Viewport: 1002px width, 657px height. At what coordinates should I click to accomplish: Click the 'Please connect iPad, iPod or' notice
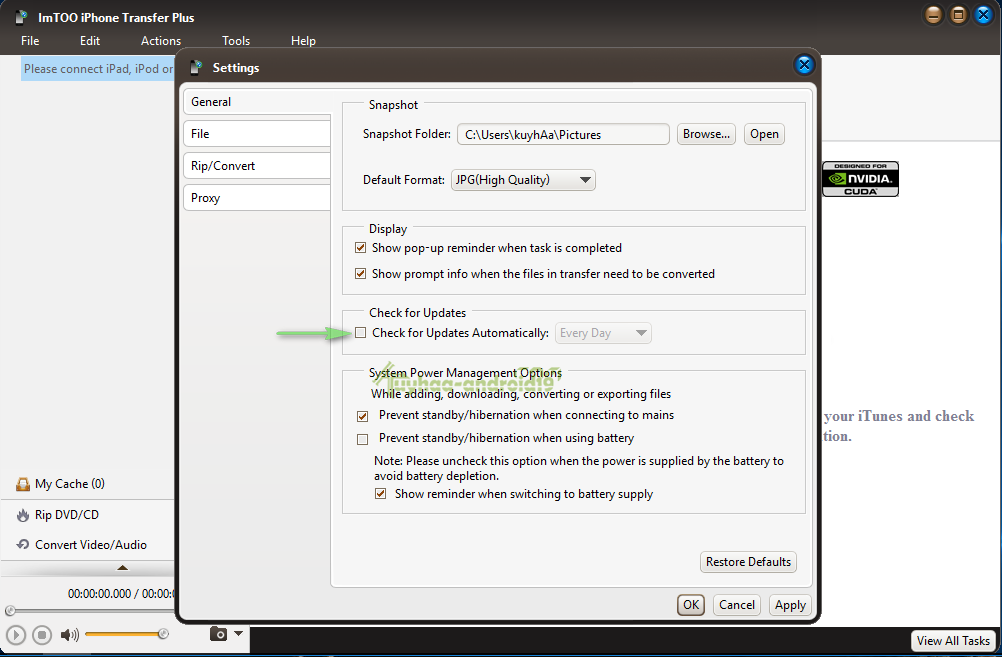point(98,68)
